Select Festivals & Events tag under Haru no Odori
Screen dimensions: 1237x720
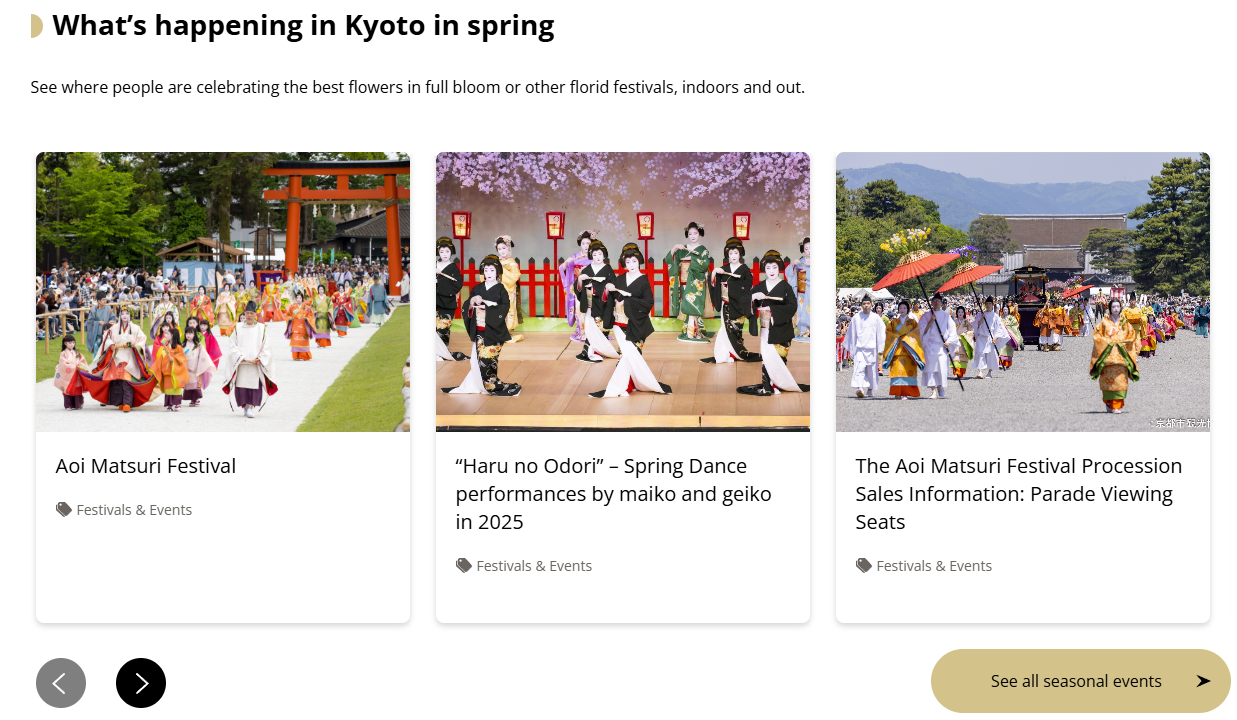pyautogui.click(x=534, y=566)
